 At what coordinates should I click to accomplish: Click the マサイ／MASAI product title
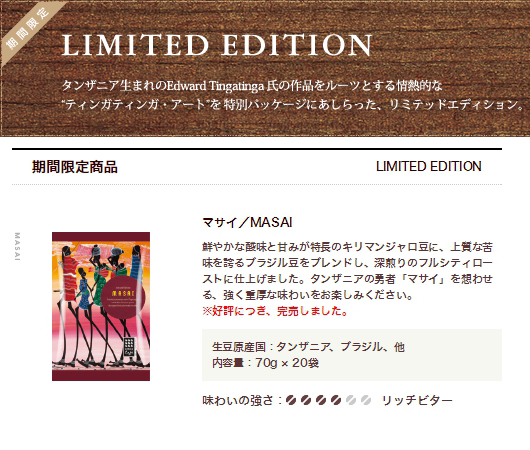pos(247,222)
